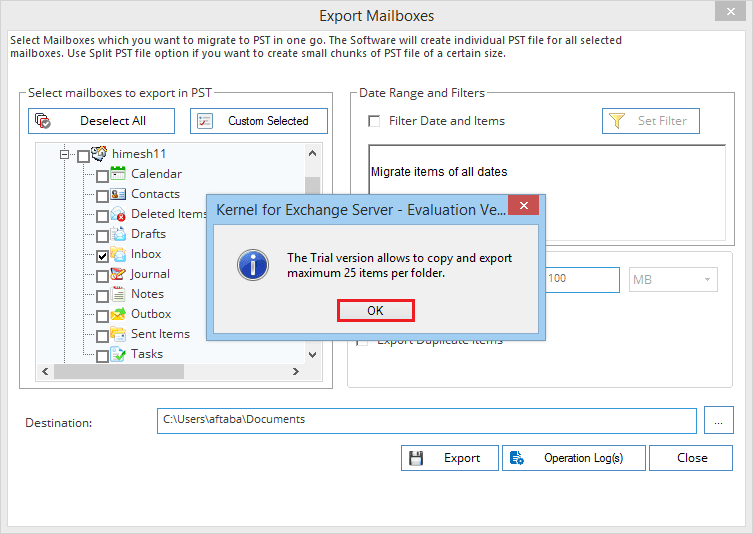The image size is (753, 534).
Task: Click the Deselect All button
Action: pyautogui.click(x=101, y=121)
